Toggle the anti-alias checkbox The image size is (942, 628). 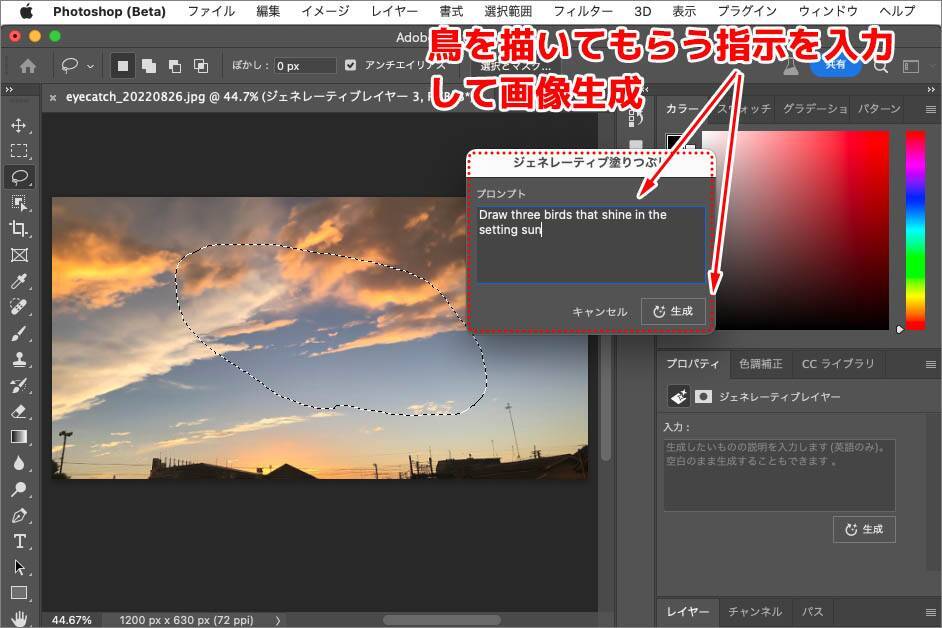click(350, 66)
